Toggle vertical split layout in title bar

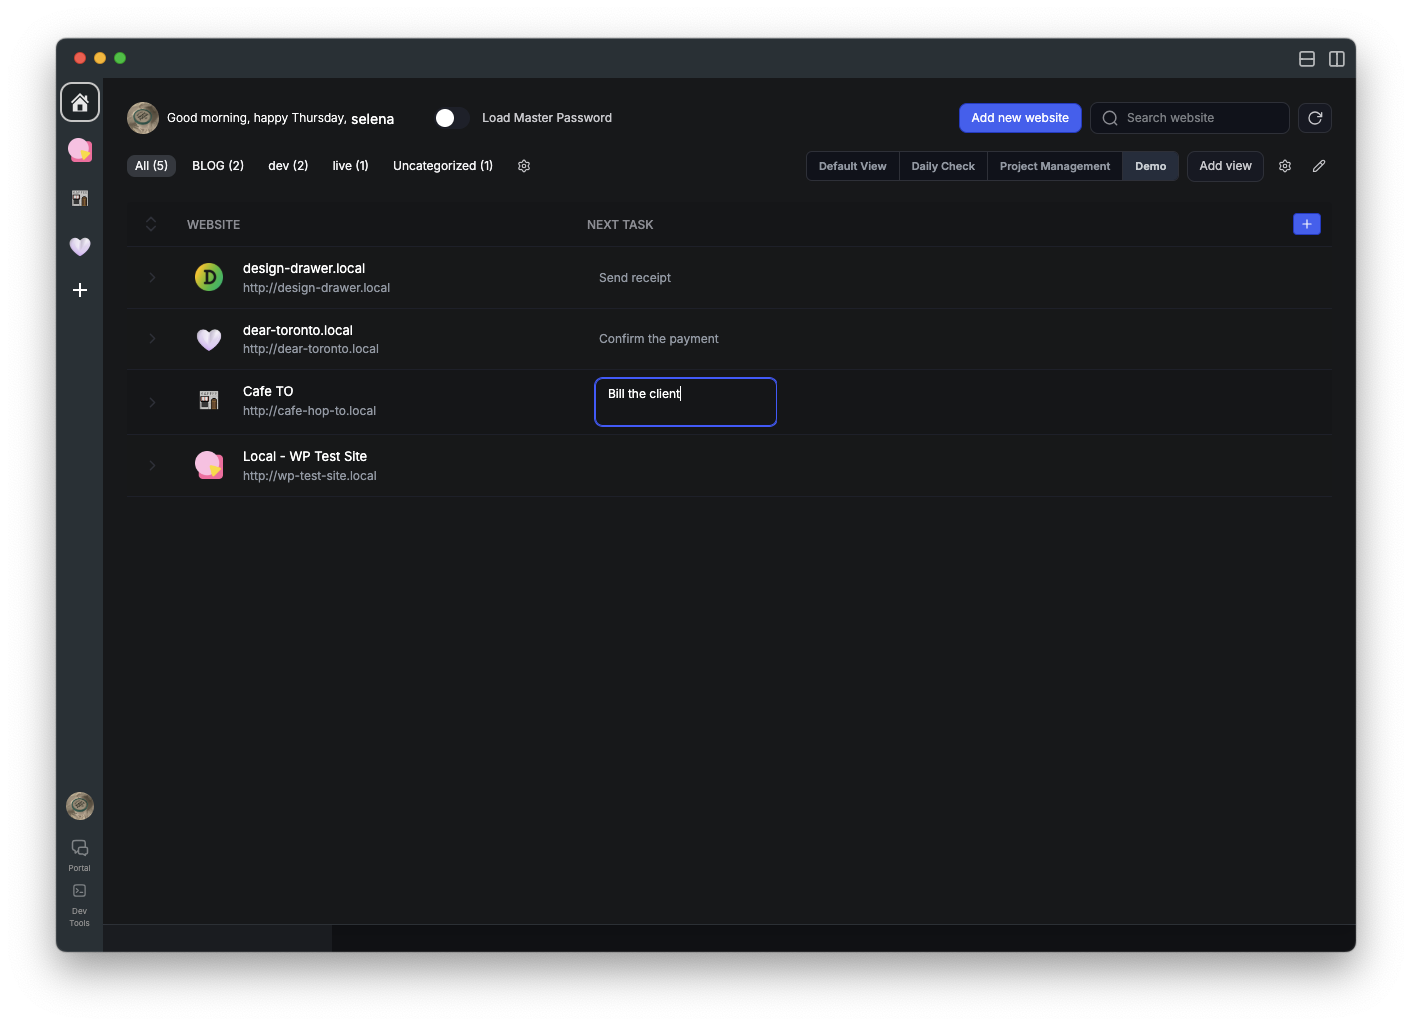(x=1336, y=59)
